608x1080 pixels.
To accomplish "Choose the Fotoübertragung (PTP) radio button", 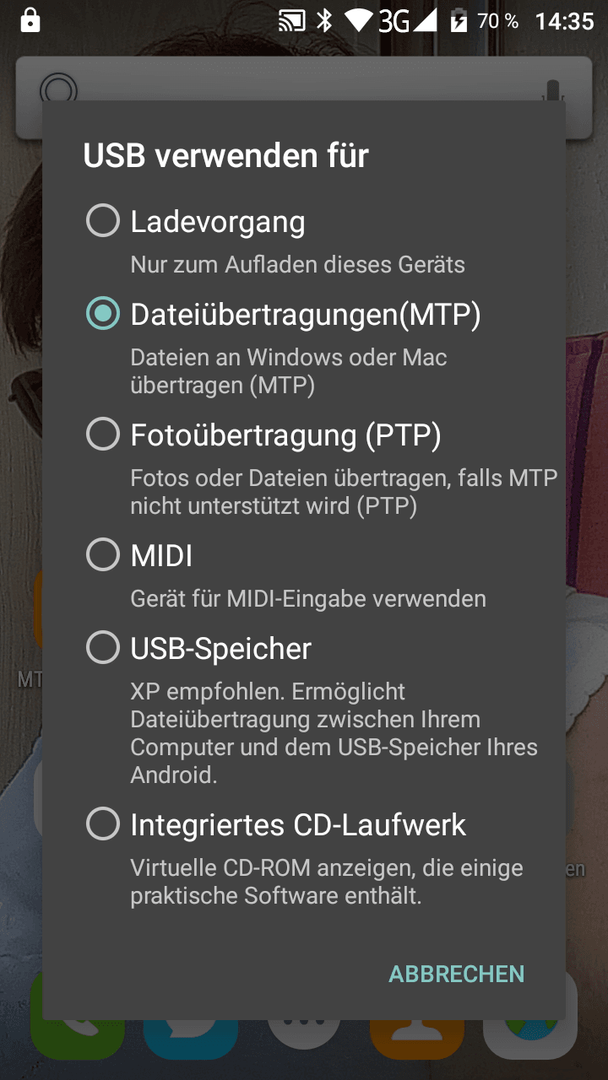I will (103, 435).
